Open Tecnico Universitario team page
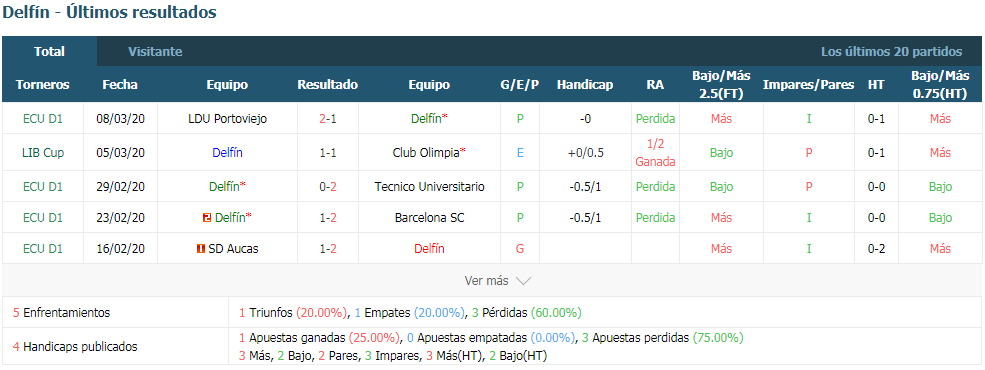The height and width of the screenshot is (370, 985). coord(429,187)
